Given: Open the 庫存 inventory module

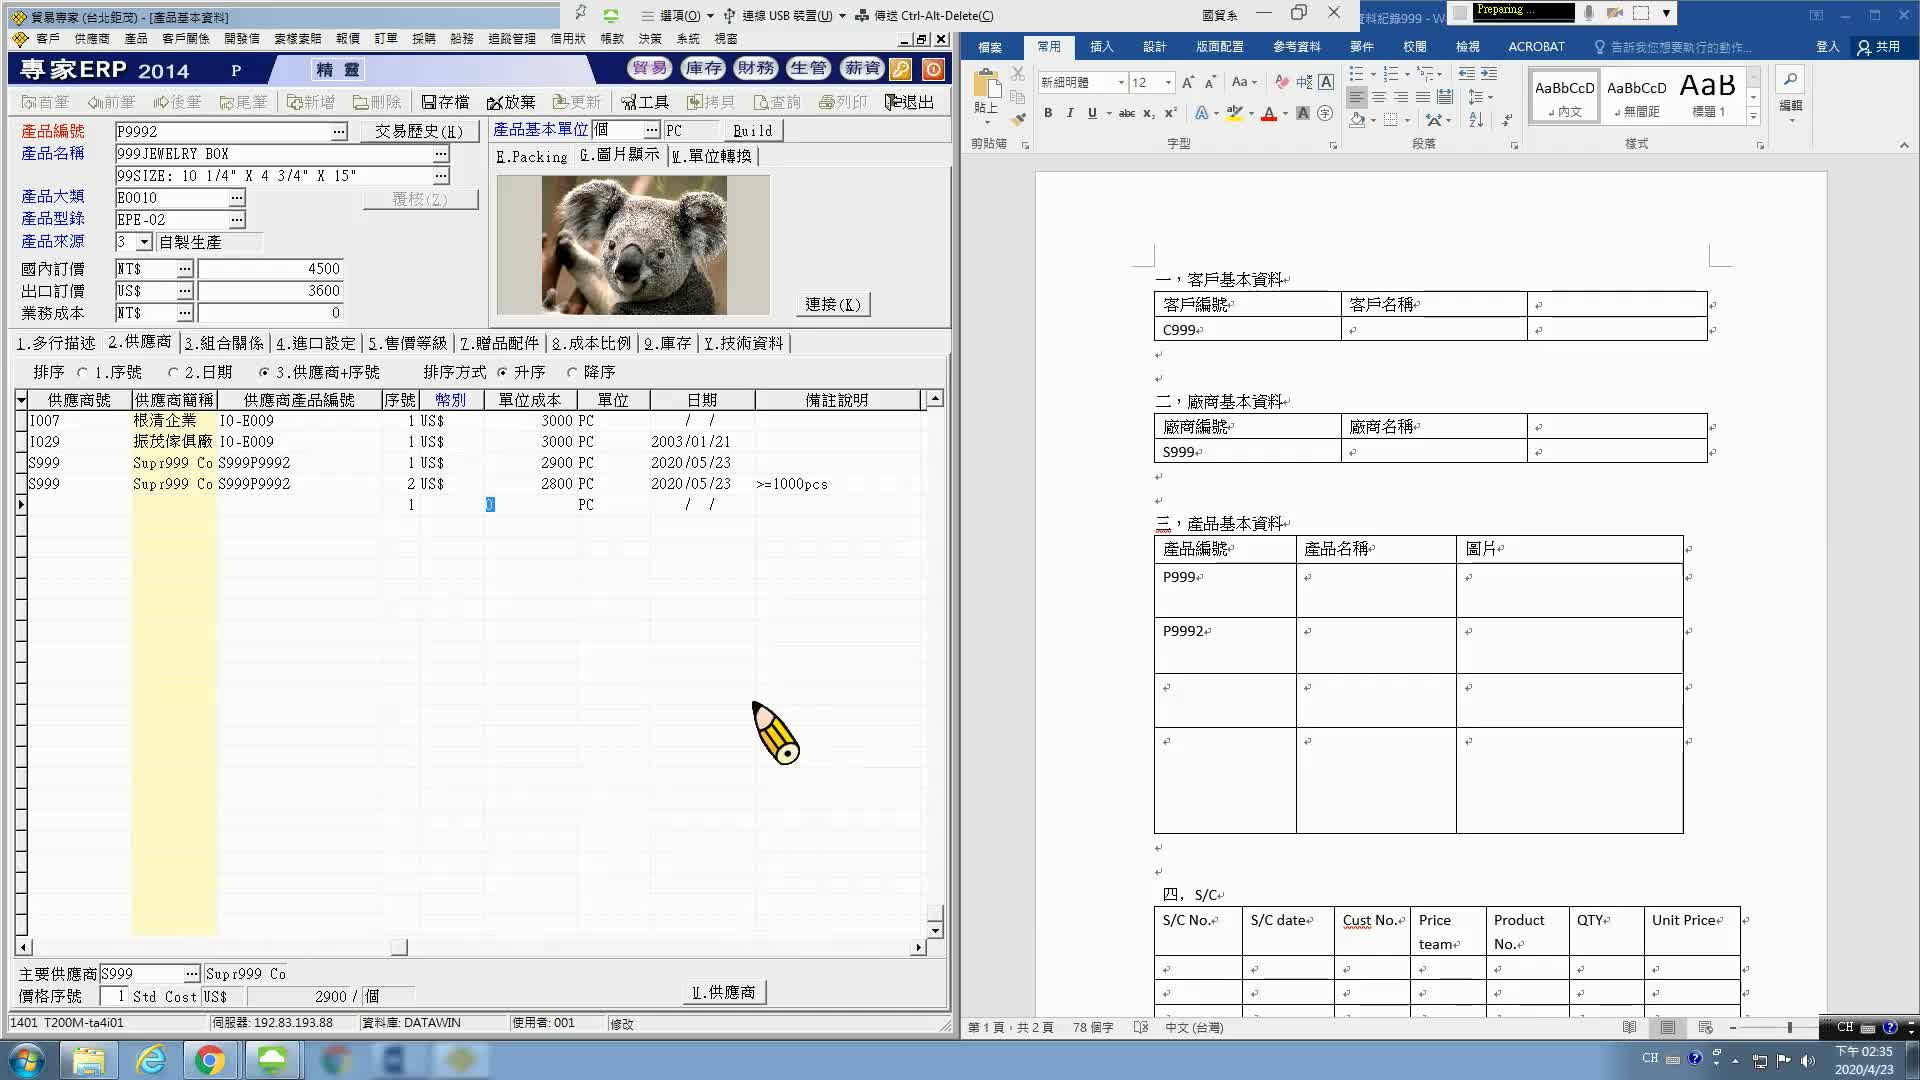Looking at the screenshot, I should [x=703, y=68].
